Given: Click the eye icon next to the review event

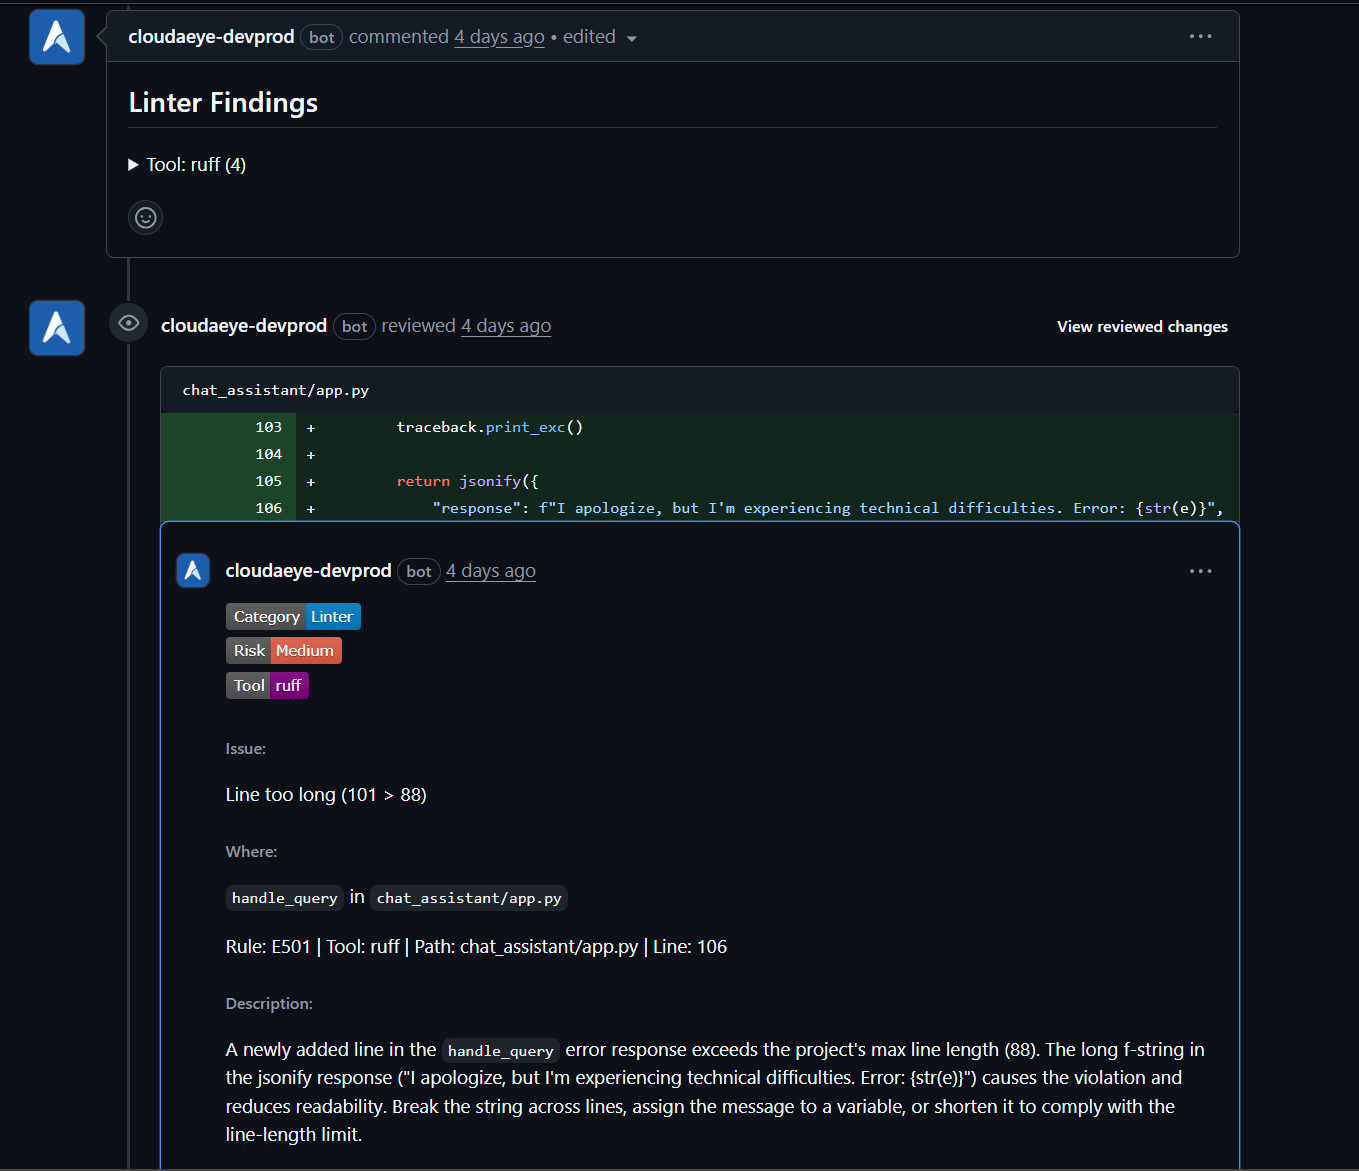Looking at the screenshot, I should coord(128,322).
